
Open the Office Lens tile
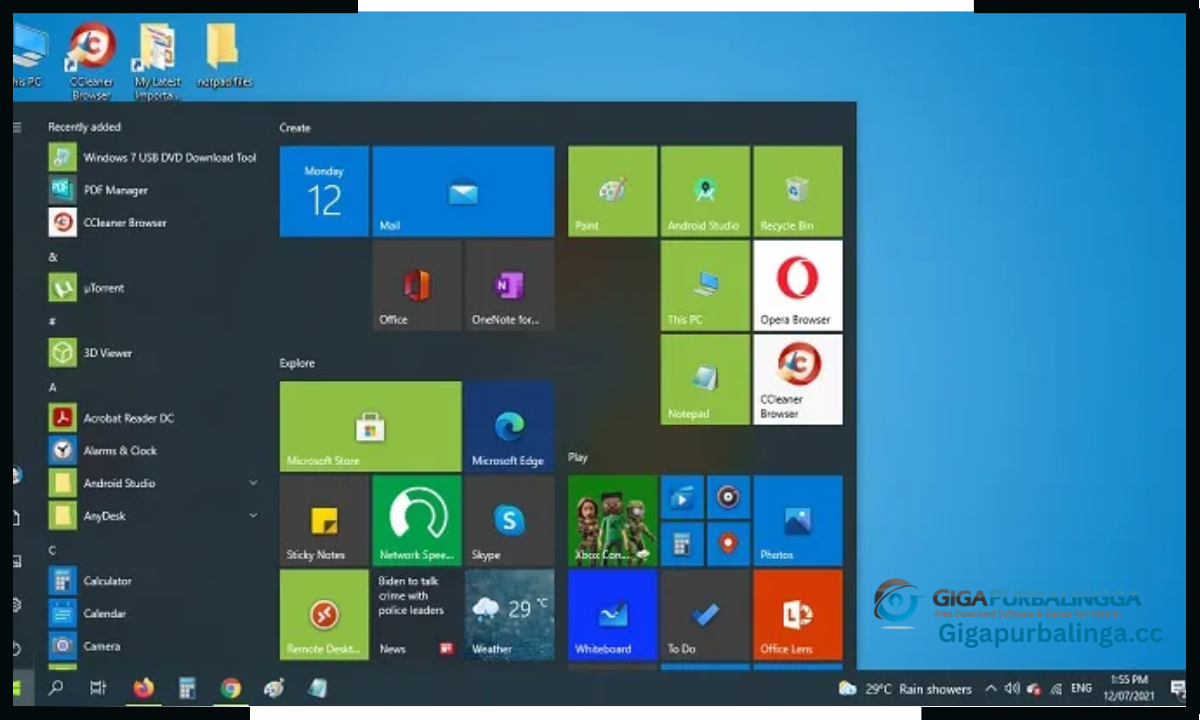[x=798, y=614]
